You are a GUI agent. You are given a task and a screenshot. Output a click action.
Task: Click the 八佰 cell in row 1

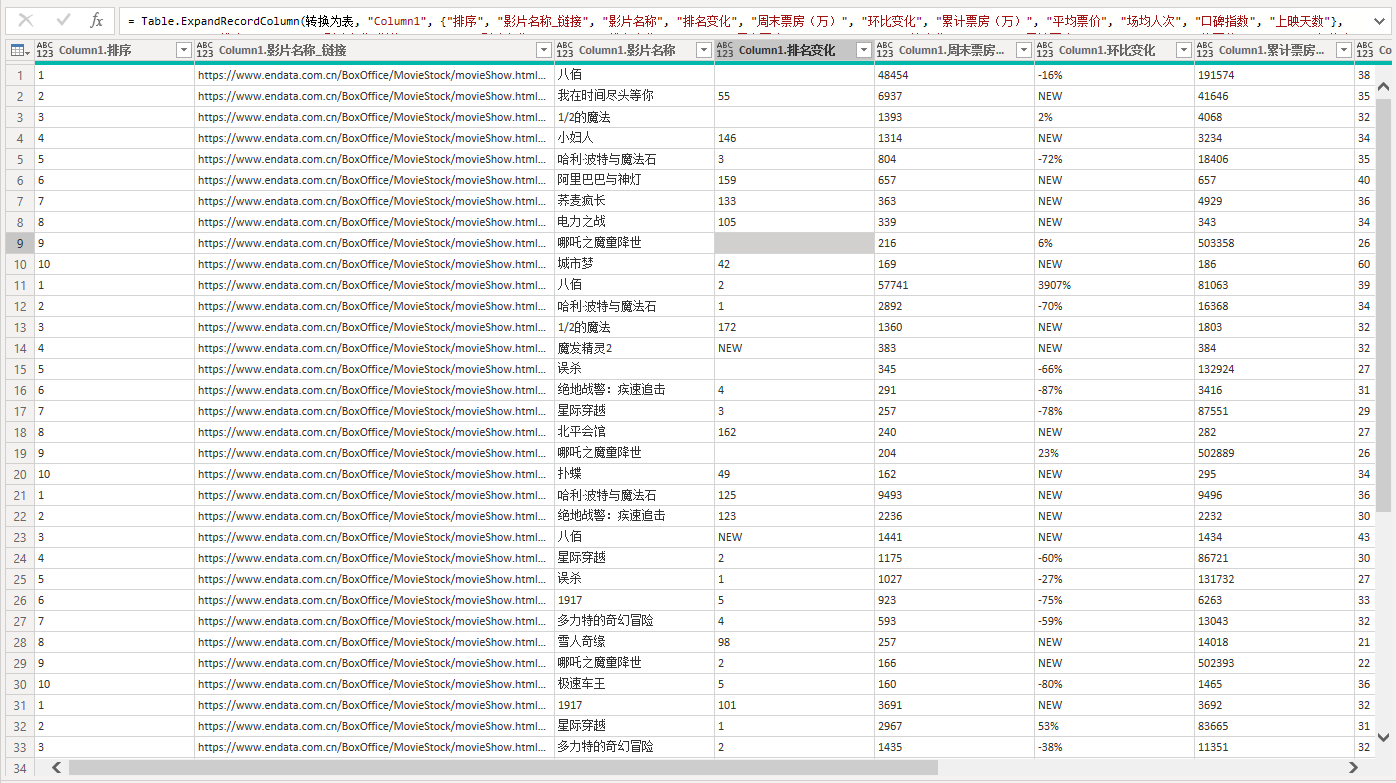point(580,74)
